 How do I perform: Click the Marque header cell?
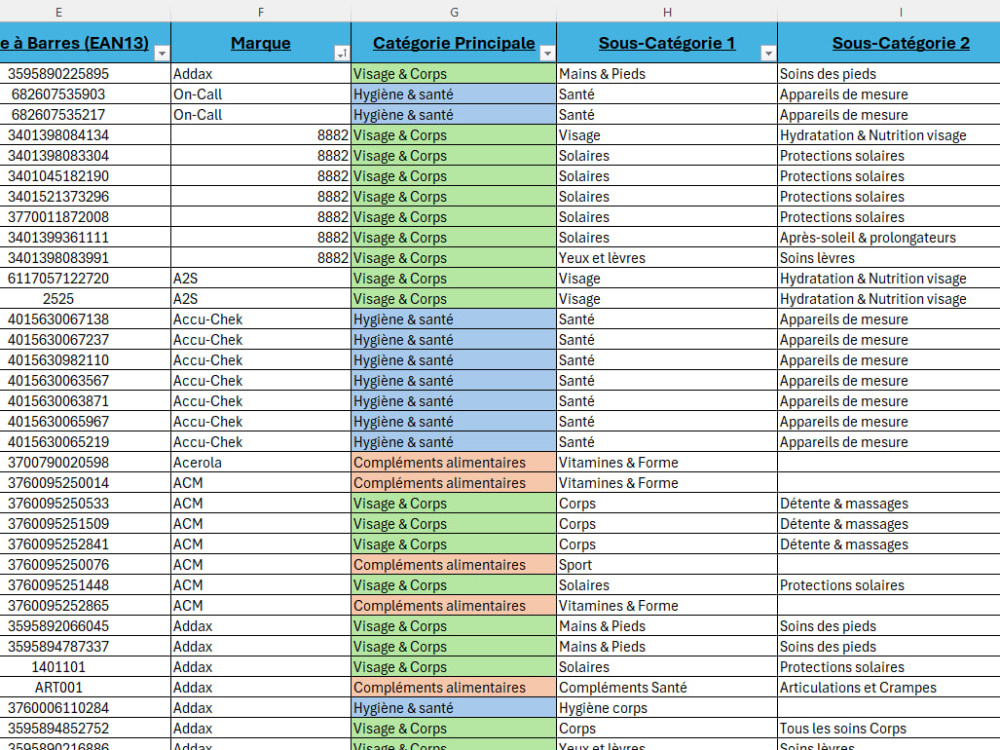coord(261,43)
